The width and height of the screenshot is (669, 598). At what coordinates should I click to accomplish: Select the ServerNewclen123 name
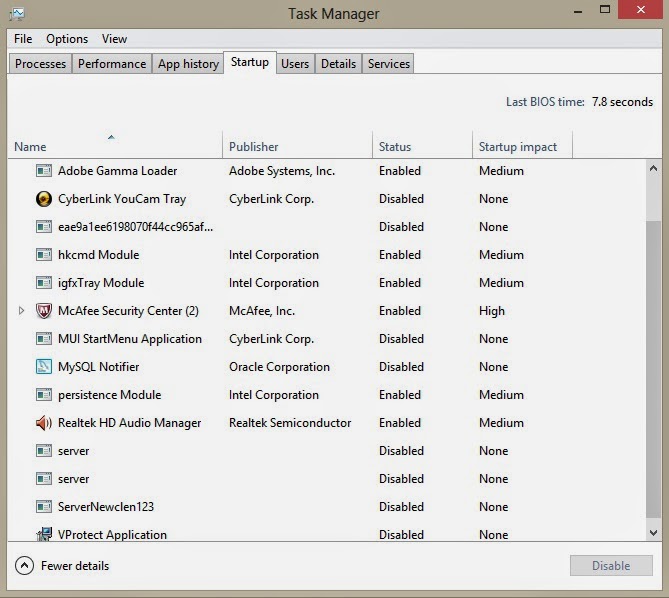click(x=106, y=507)
